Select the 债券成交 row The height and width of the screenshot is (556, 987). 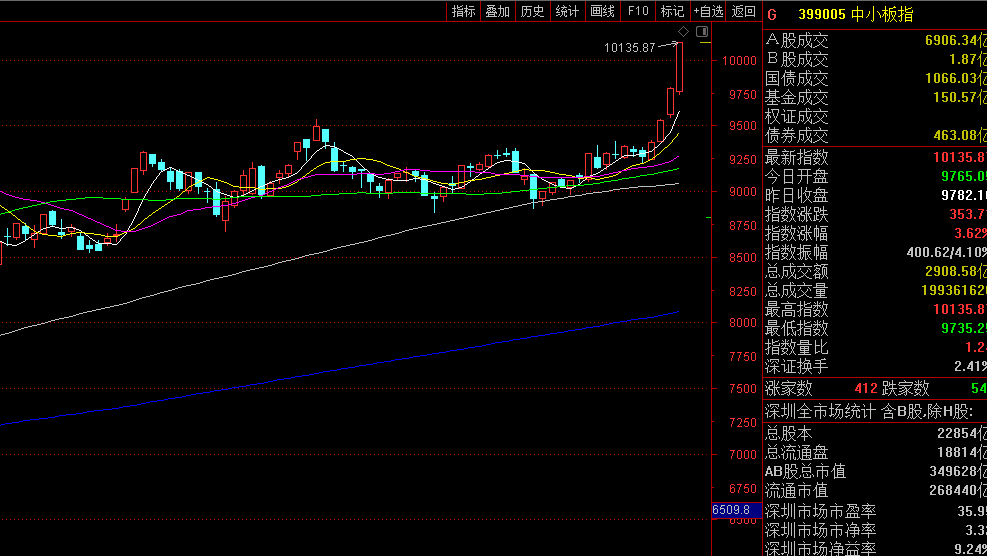[875, 135]
